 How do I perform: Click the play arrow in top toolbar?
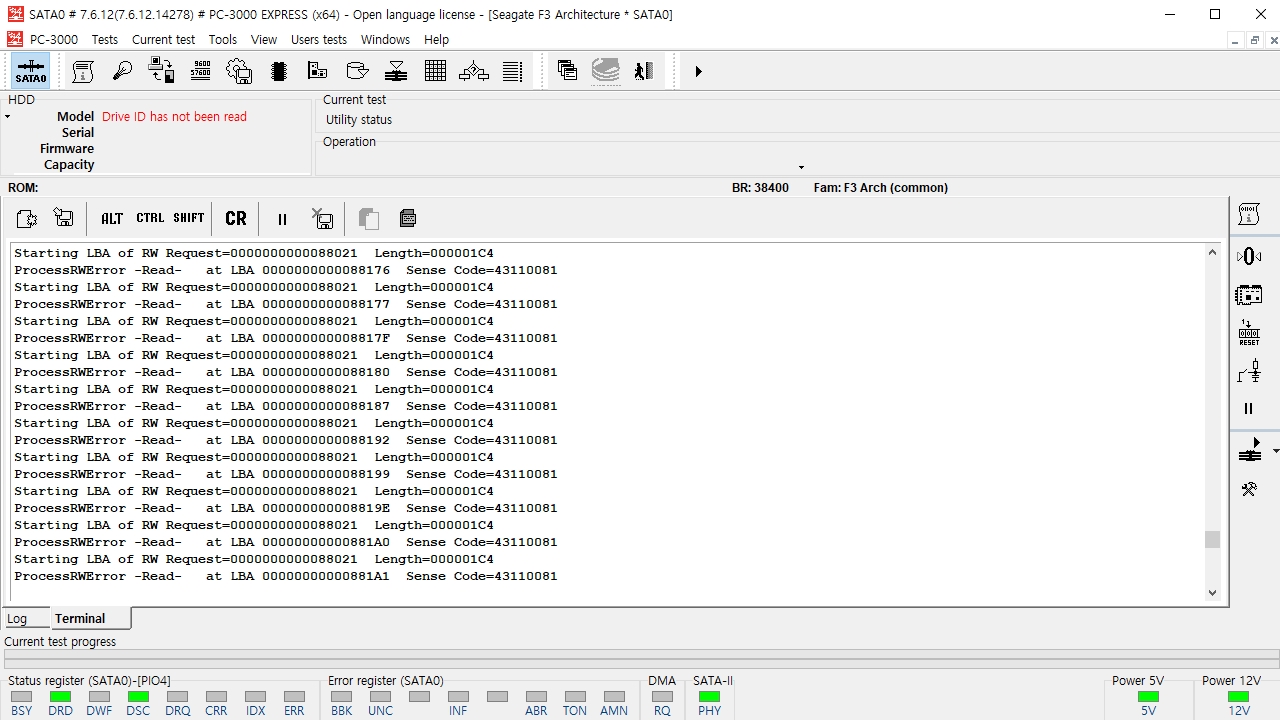point(698,71)
